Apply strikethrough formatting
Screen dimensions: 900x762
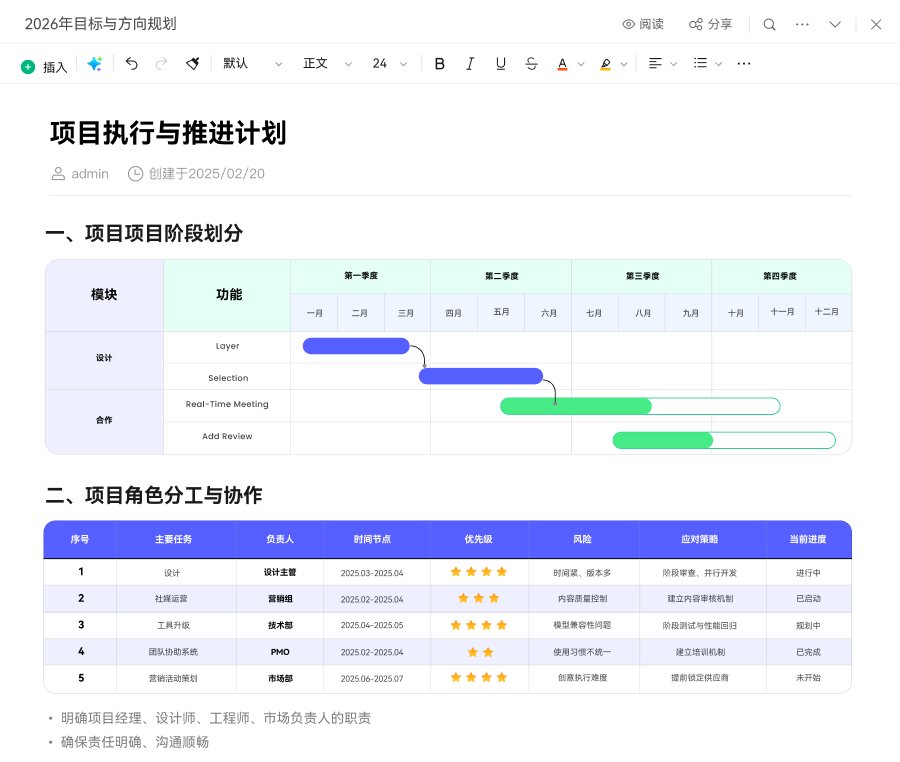[531, 64]
